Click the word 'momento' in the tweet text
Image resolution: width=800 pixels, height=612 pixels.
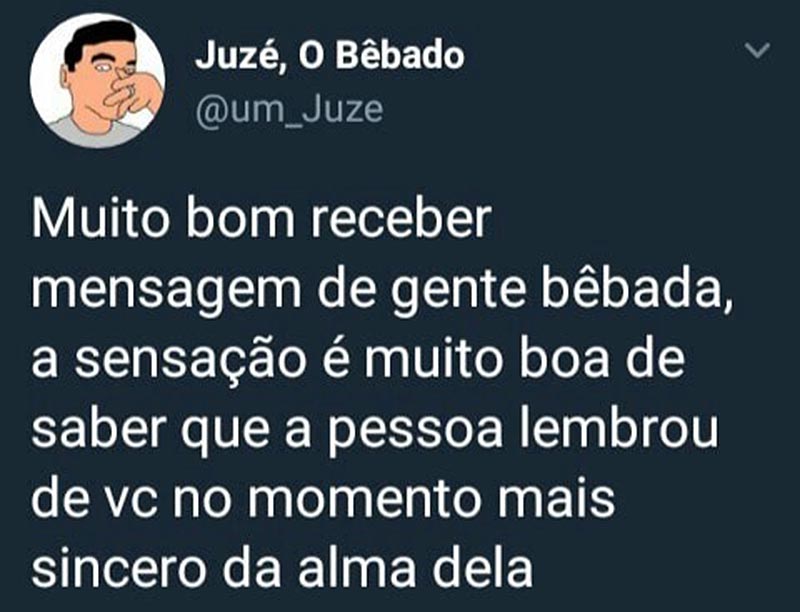pos(365,500)
